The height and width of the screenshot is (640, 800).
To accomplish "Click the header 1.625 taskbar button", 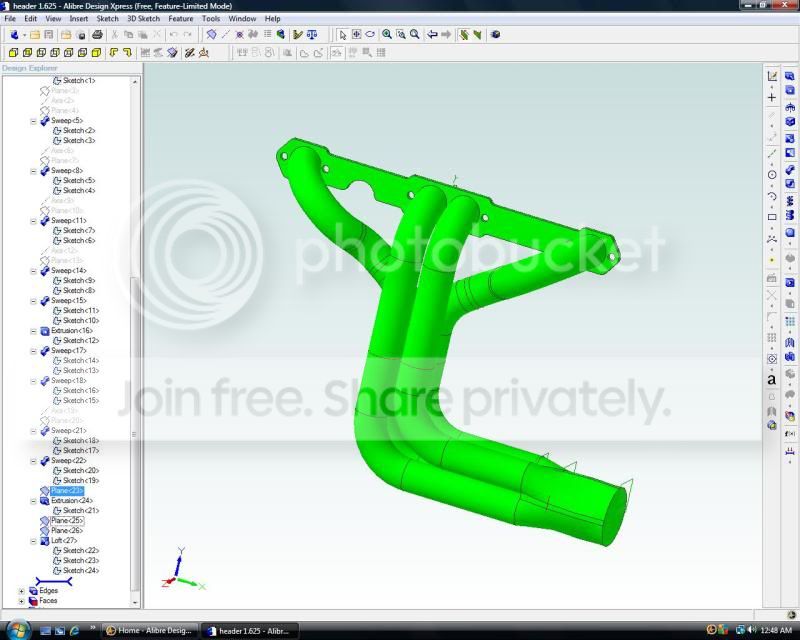I will (249, 631).
